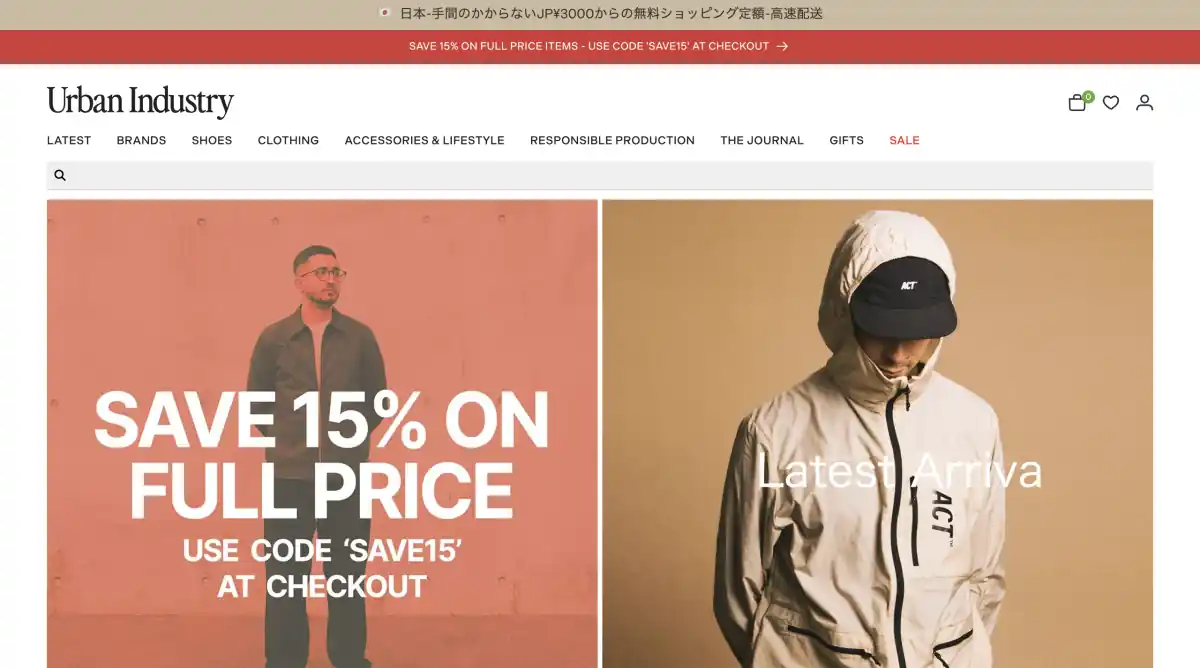Open wishlist via the heart icon
This screenshot has height=668, width=1200.
(1111, 102)
